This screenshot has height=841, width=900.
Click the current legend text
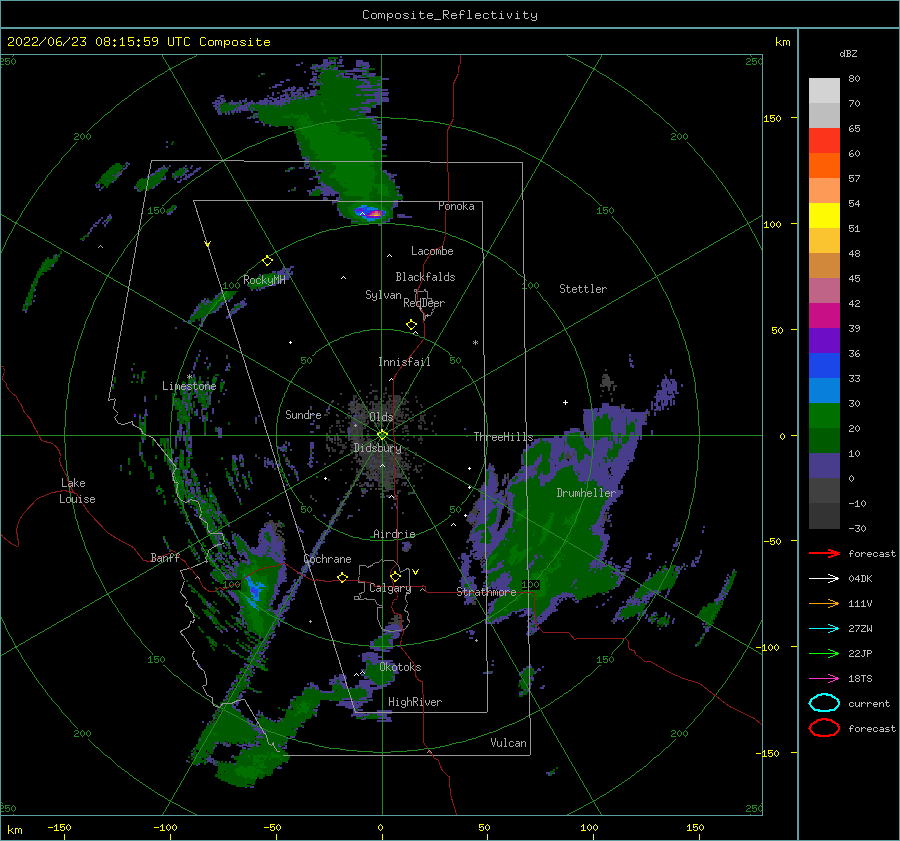pyautogui.click(x=869, y=703)
